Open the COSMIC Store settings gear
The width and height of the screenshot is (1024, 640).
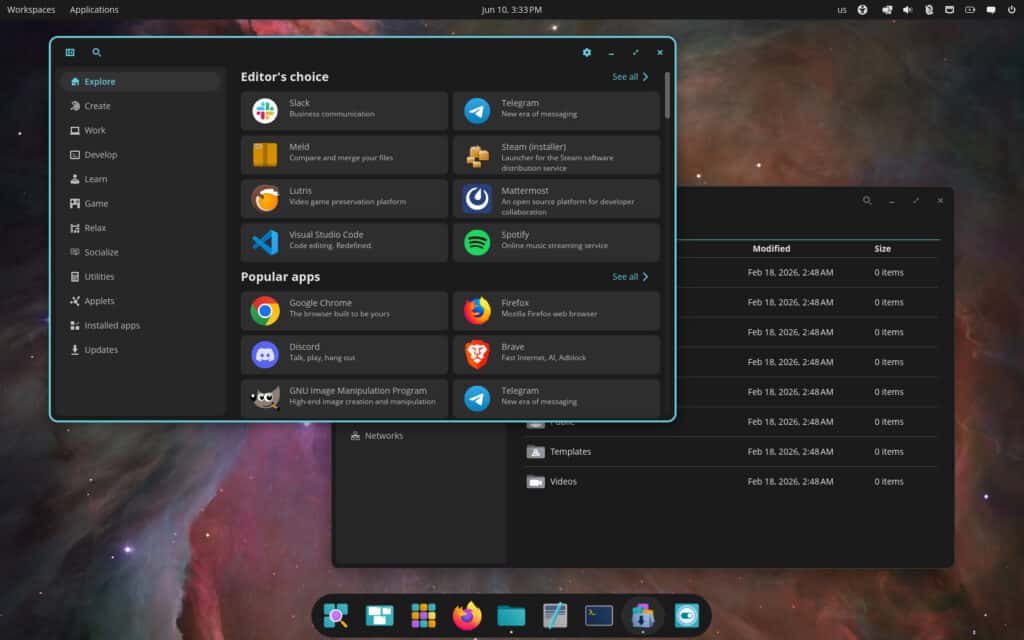pyautogui.click(x=586, y=52)
